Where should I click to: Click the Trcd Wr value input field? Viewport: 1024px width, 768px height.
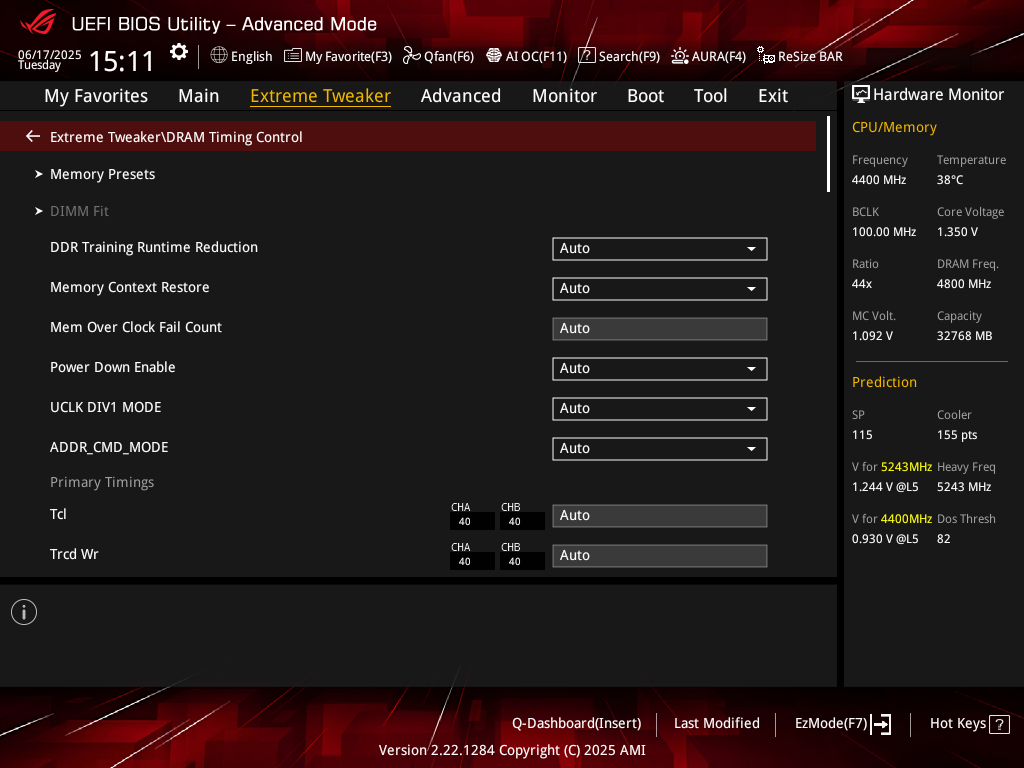point(660,556)
